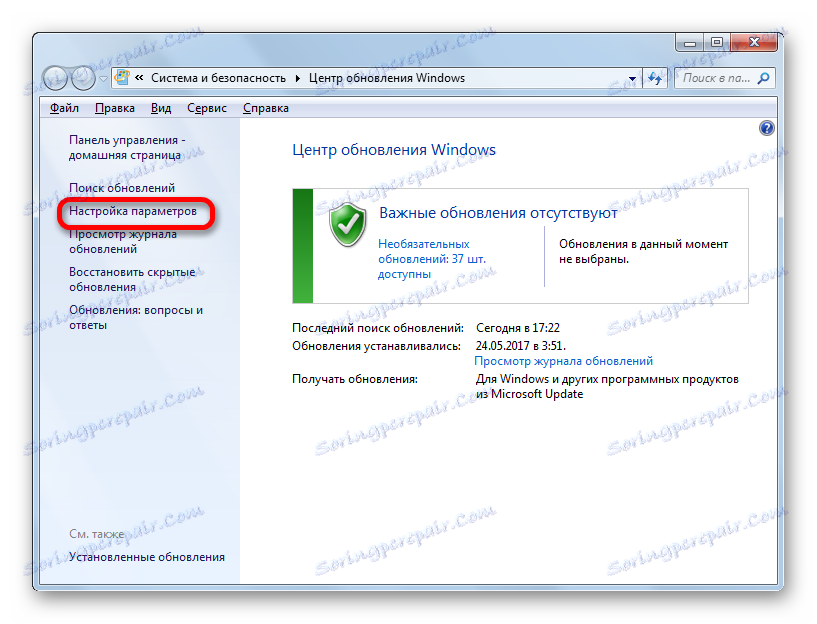Click the back navigation arrow button
817x624 pixels.
(x=55, y=78)
